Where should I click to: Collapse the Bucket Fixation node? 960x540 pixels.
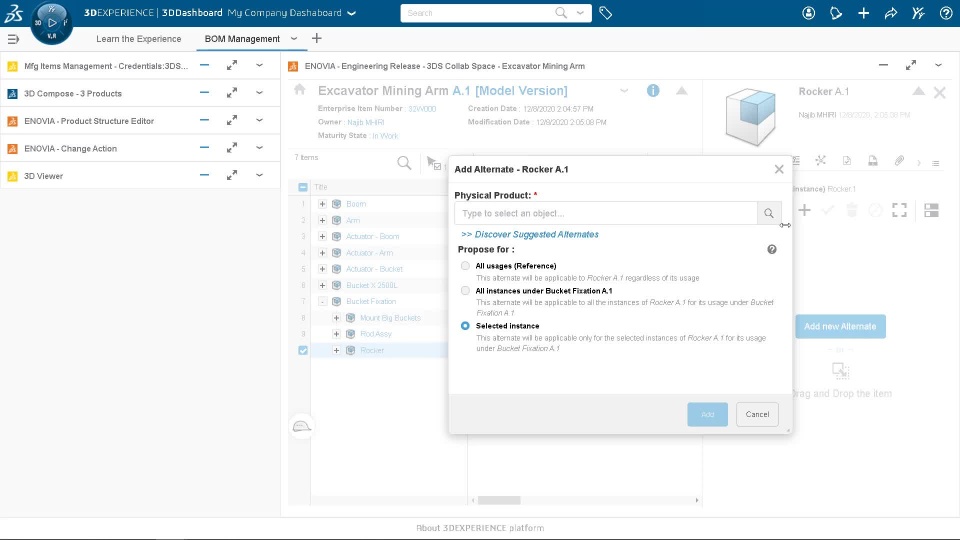pos(322,301)
